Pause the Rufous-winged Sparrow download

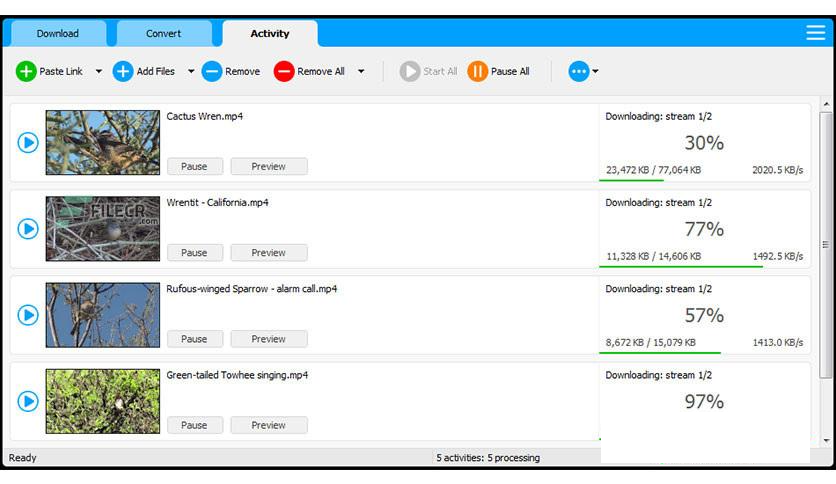tap(195, 339)
